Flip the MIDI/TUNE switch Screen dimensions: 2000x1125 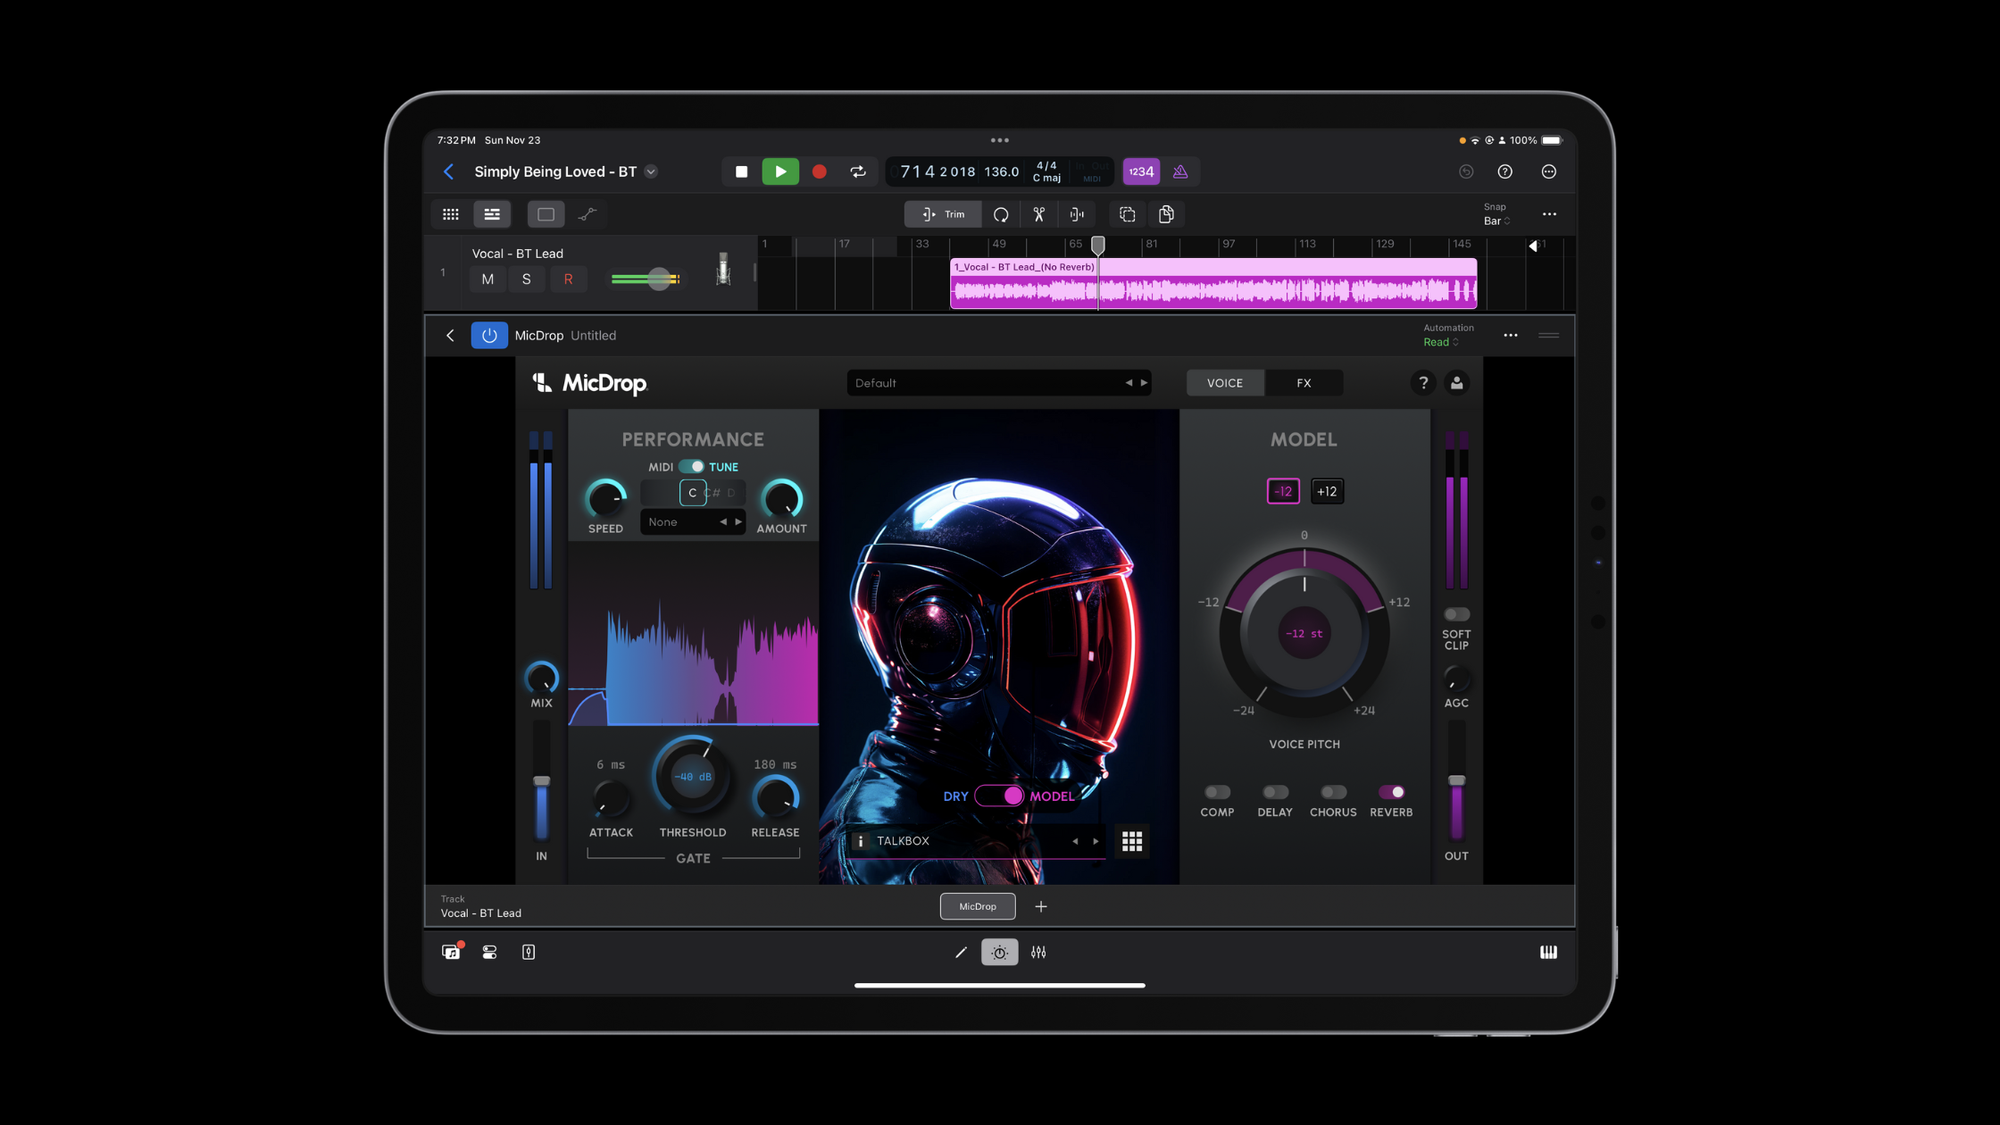[x=691, y=467]
